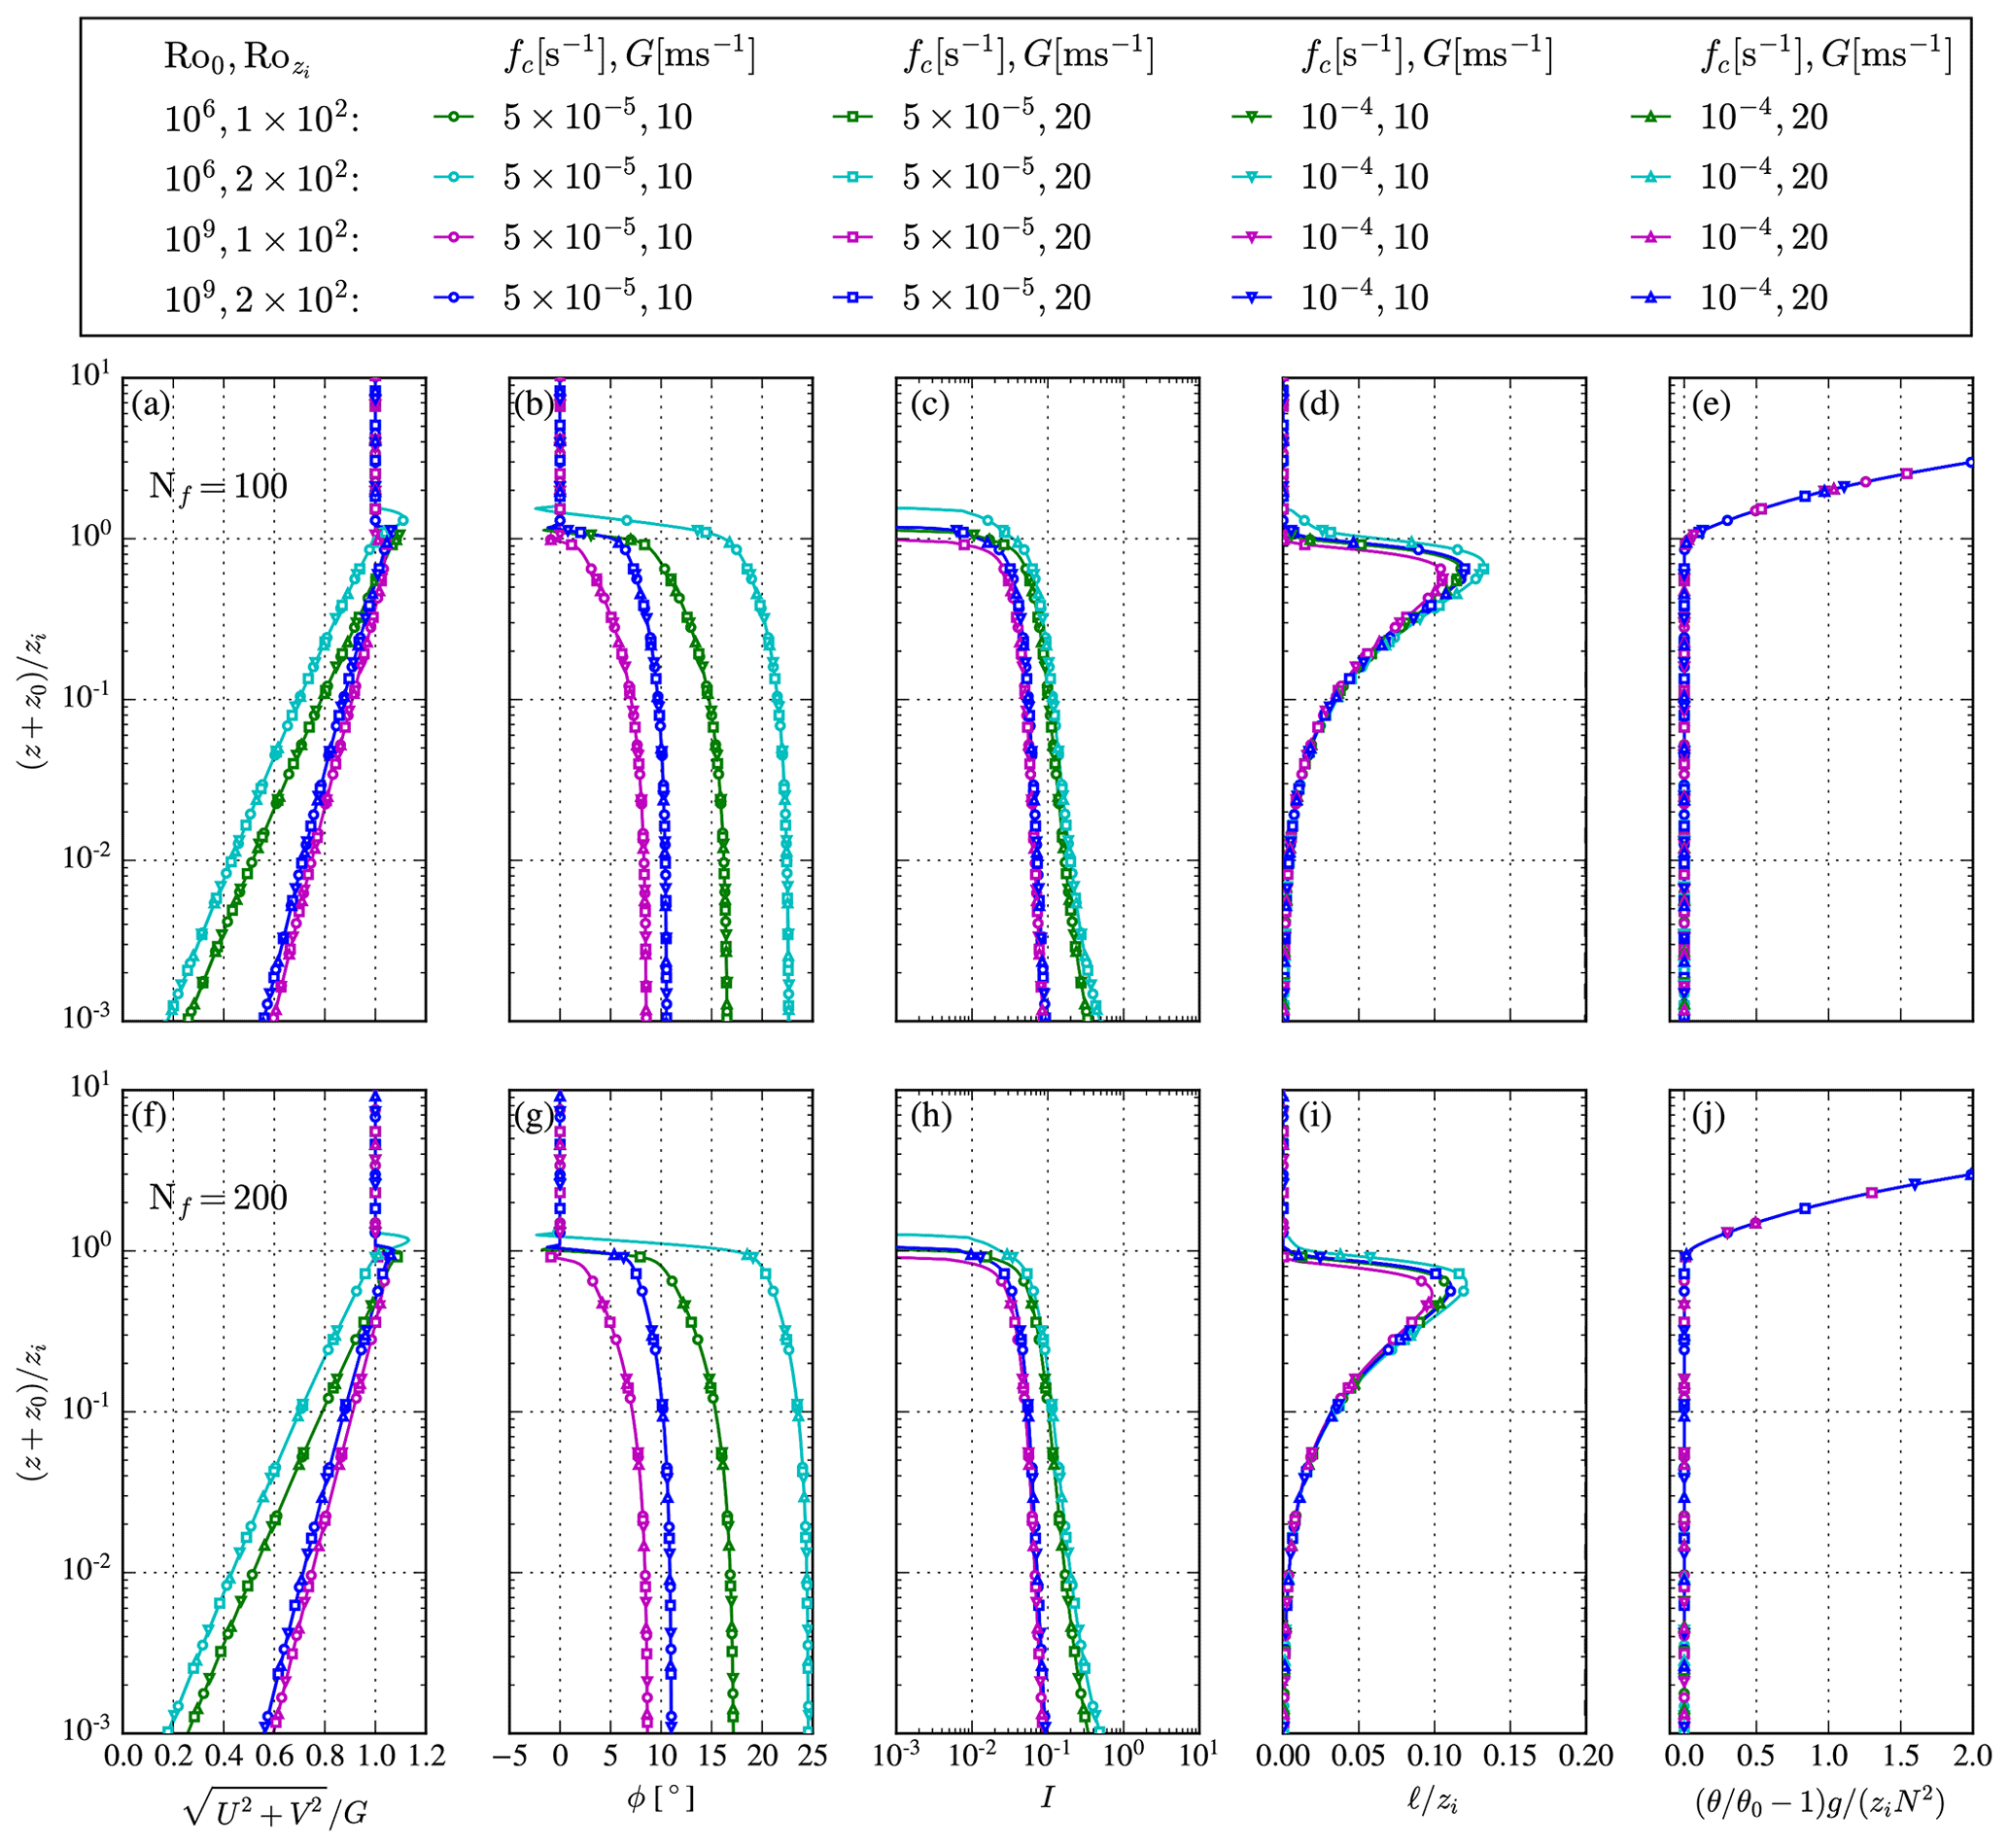The image size is (2009, 1848).
Task: Click the blue up-triangle legend marker
Action: (1652, 297)
